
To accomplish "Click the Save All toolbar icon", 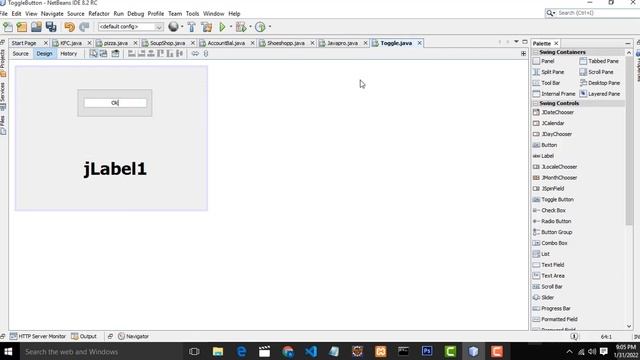I will tap(51, 27).
